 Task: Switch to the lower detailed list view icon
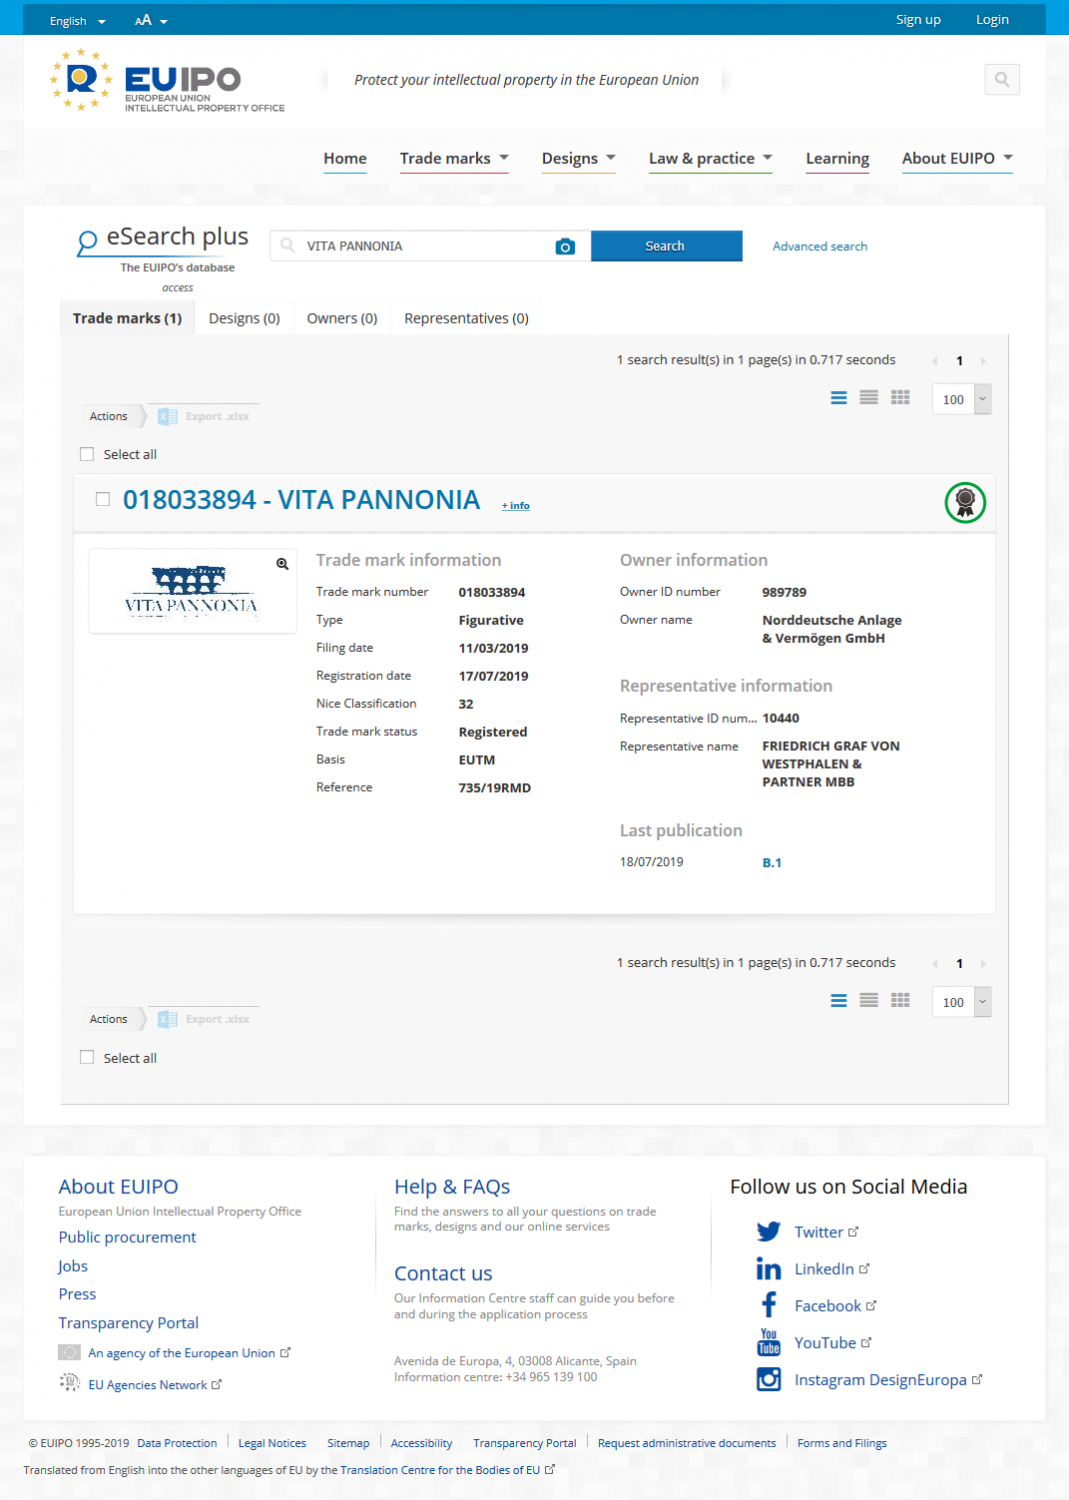pos(839,1001)
